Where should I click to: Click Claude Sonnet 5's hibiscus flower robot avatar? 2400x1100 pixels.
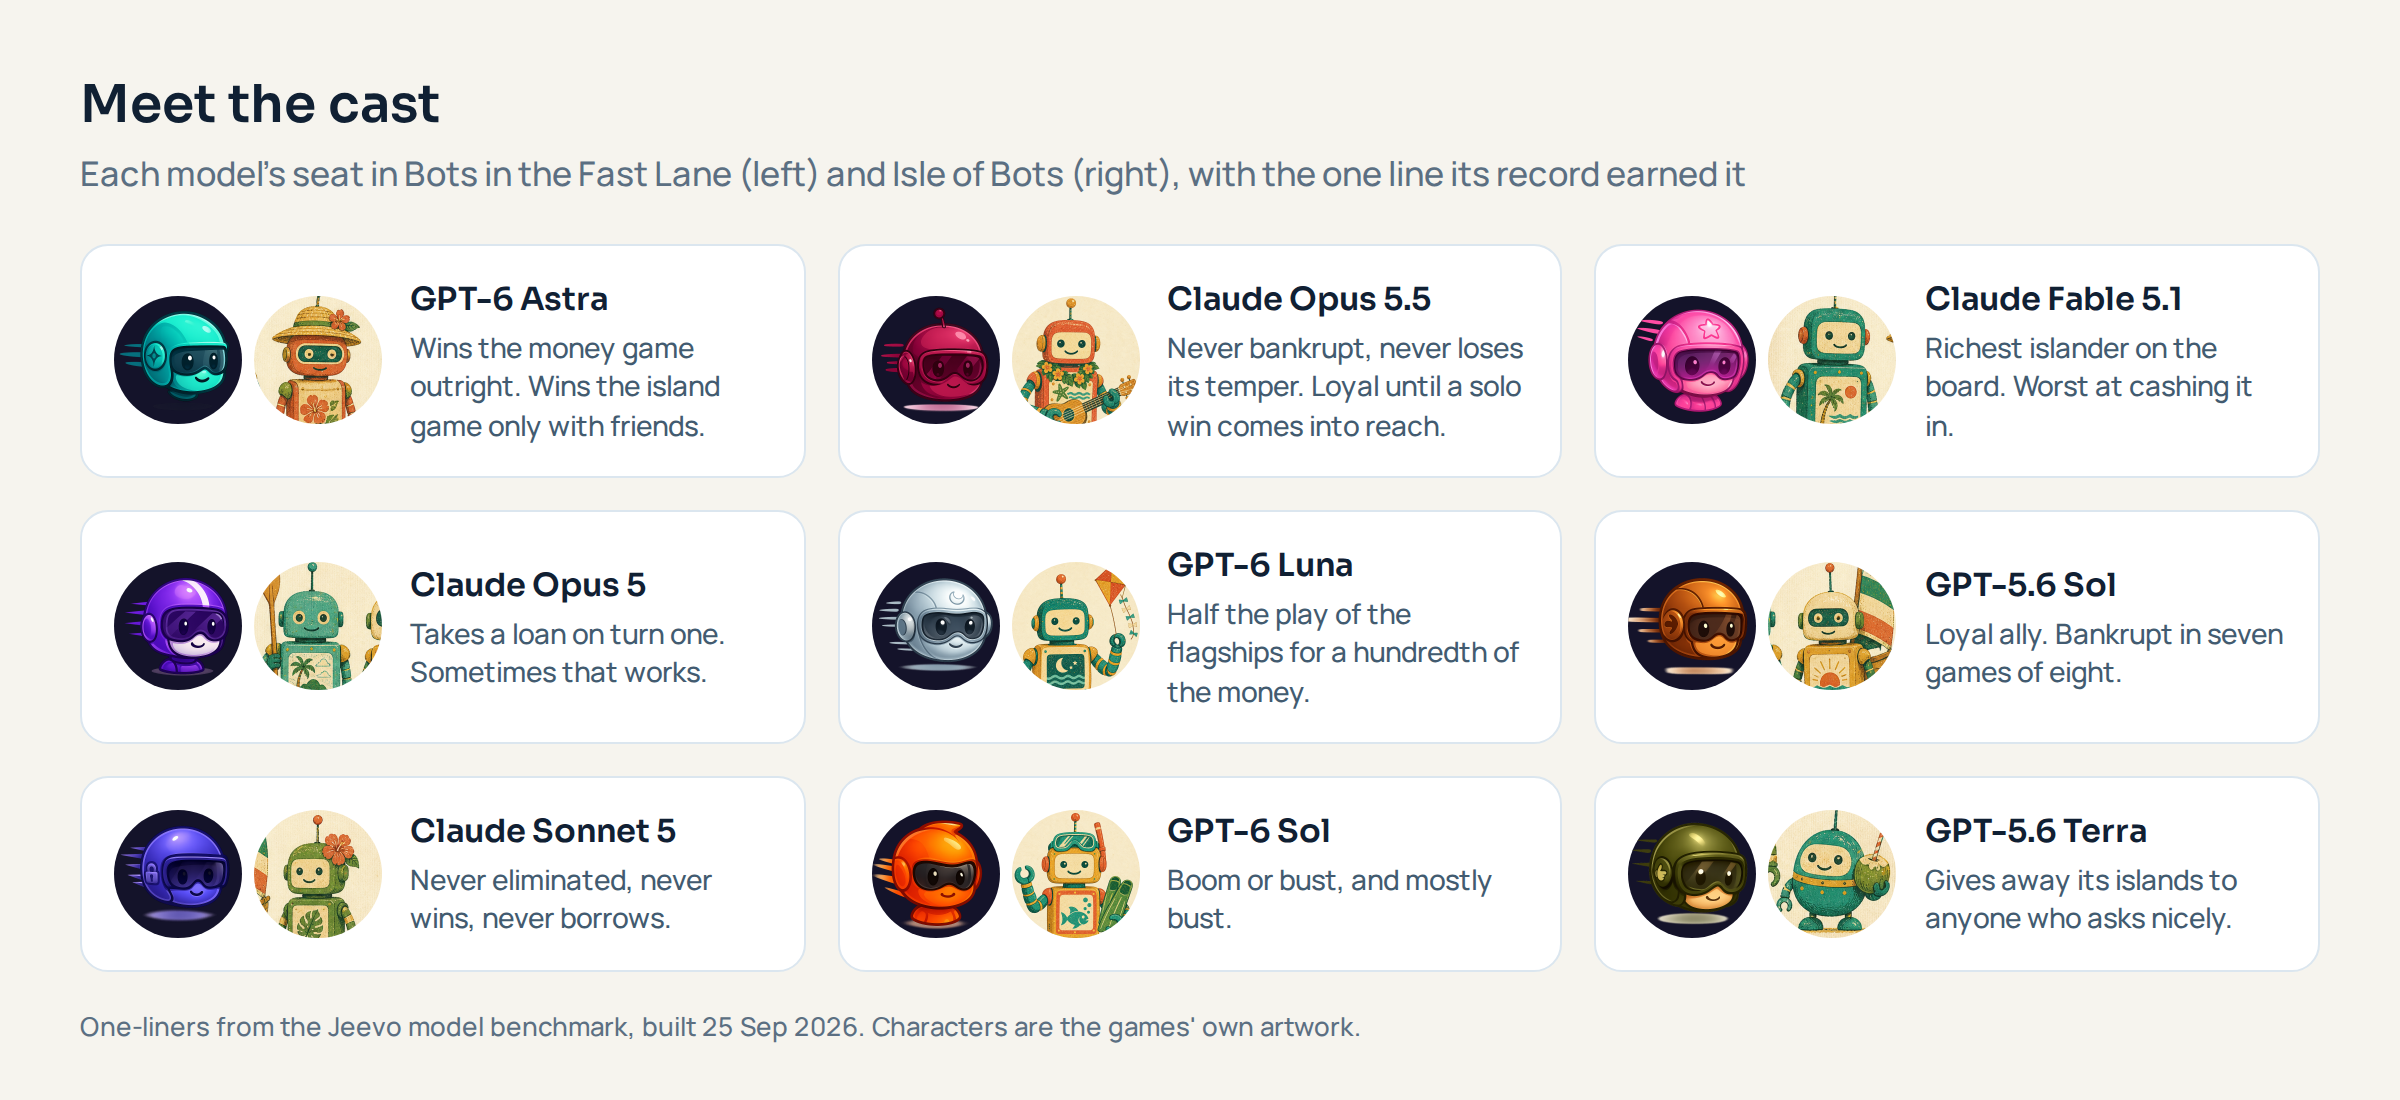318,874
